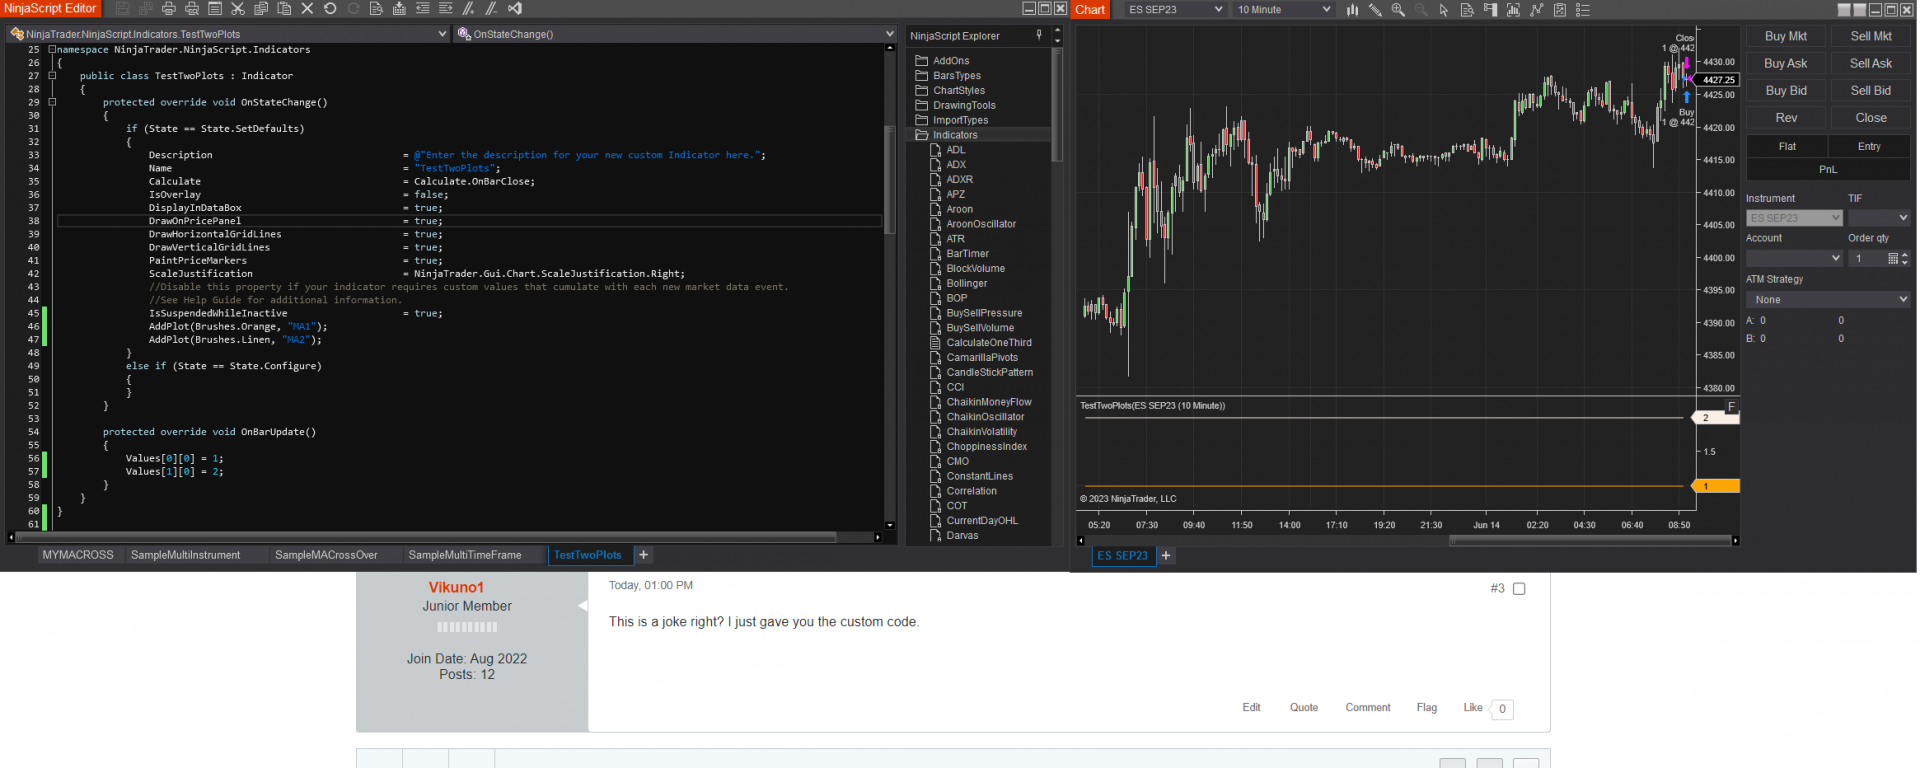Click the Like link on the forum post

[x=1473, y=708]
